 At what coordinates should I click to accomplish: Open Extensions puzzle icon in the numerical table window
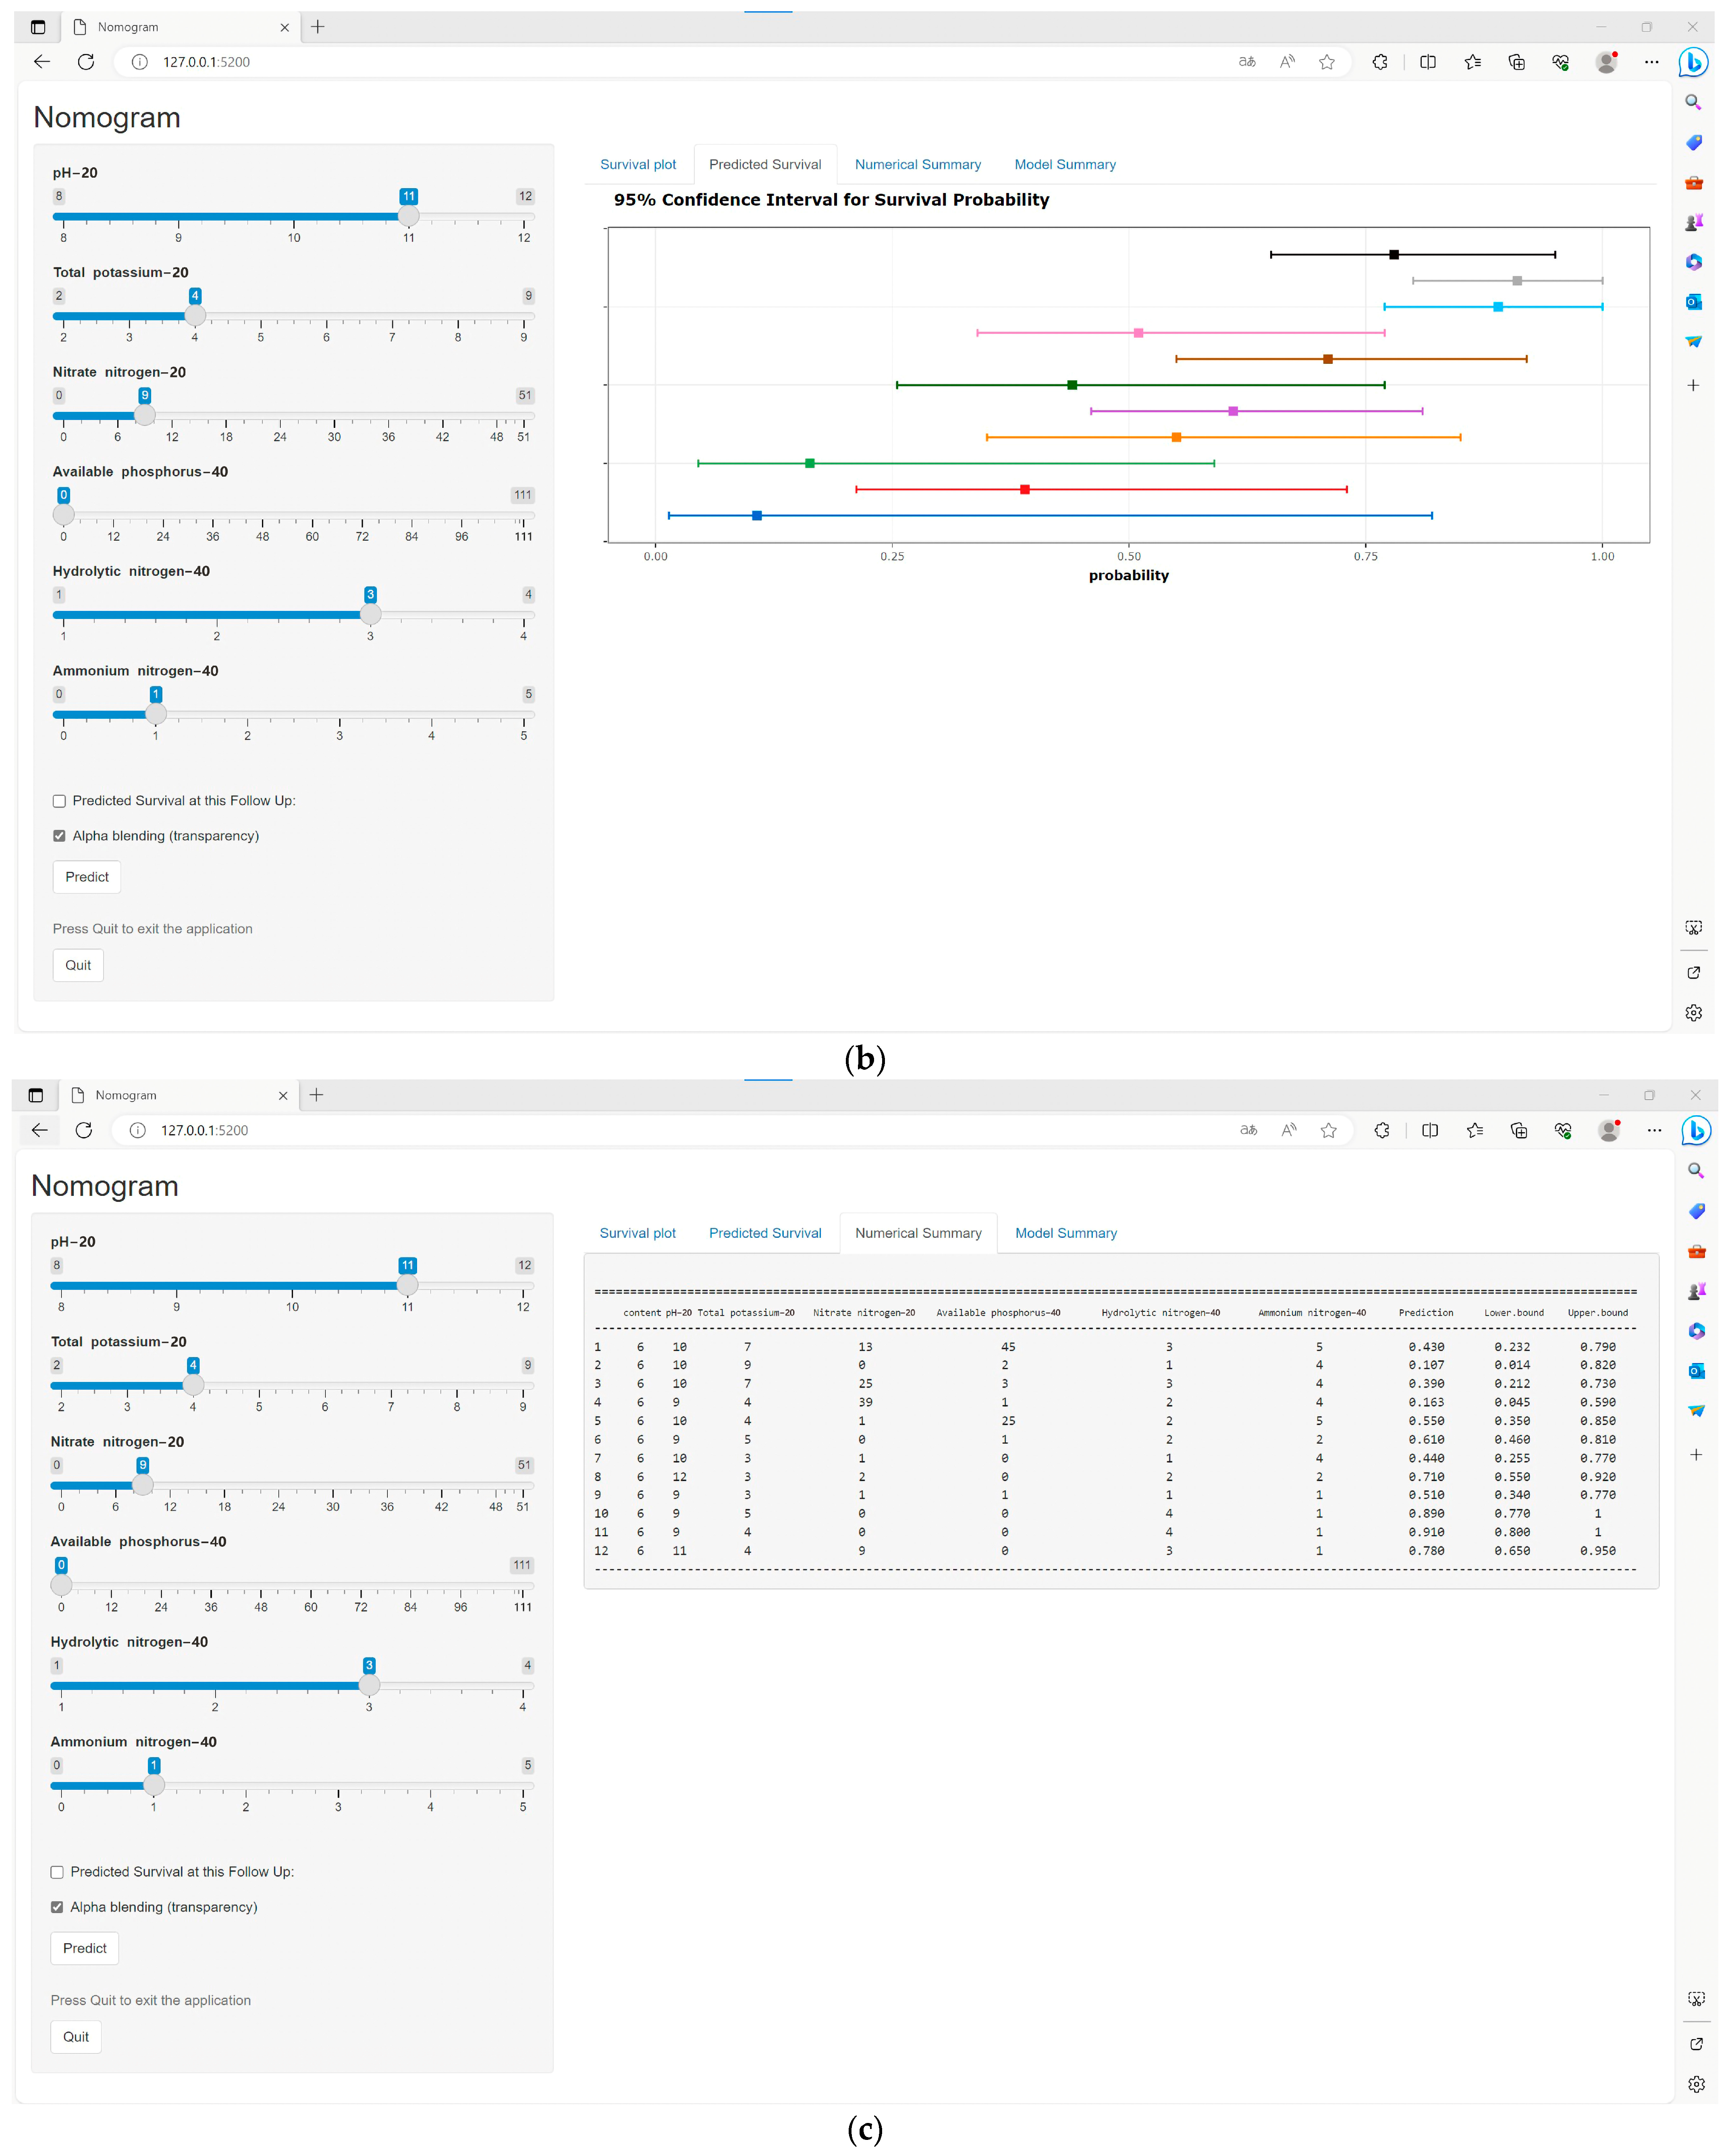click(x=1381, y=1130)
